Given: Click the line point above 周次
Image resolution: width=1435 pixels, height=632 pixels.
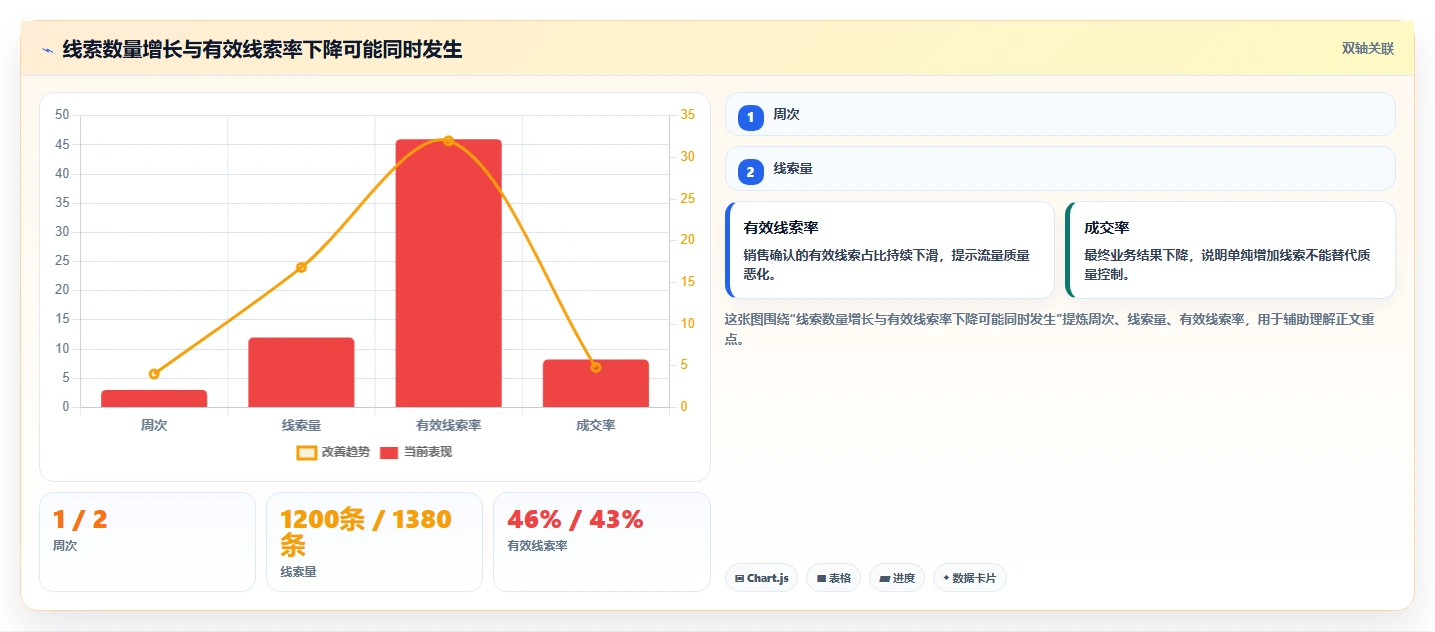Looking at the screenshot, I should pyautogui.click(x=154, y=374).
